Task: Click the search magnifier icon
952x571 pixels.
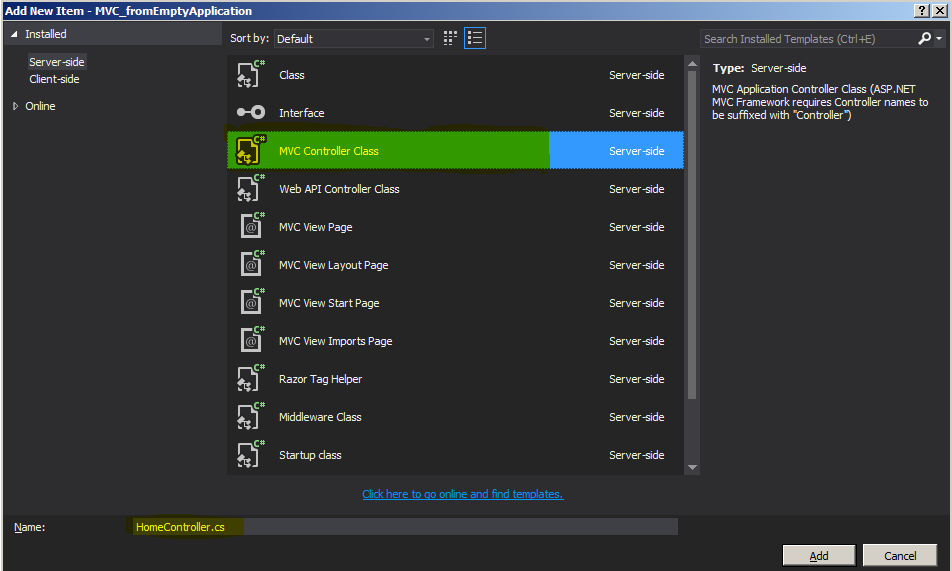Action: point(924,38)
